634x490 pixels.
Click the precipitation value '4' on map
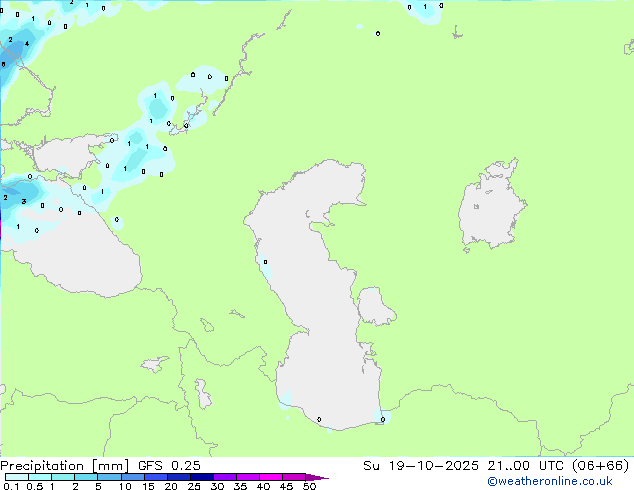pyautogui.click(x=27, y=44)
